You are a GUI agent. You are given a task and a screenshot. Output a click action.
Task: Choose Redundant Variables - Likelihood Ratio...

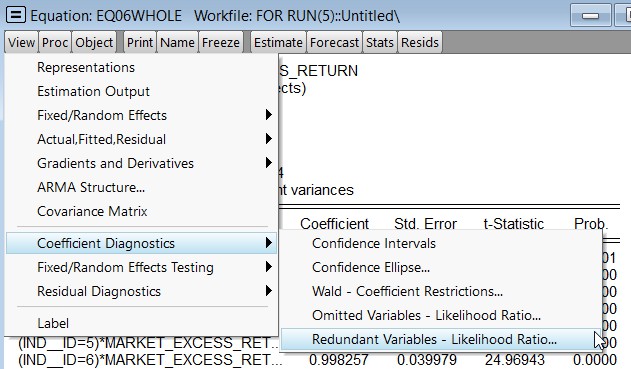coord(441,340)
